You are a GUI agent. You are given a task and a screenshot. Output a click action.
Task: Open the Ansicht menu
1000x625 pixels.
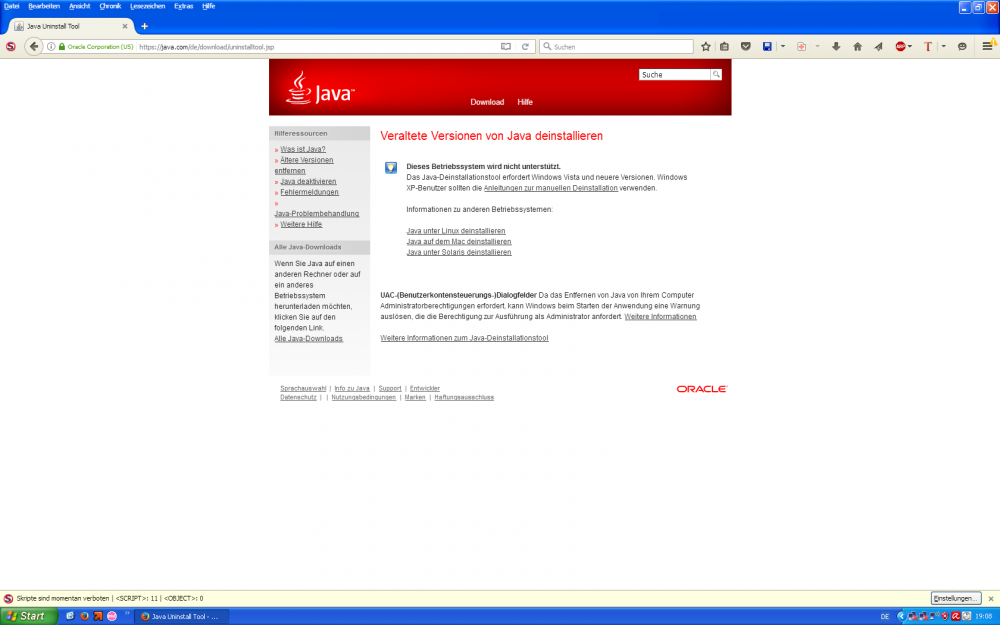pos(80,6)
